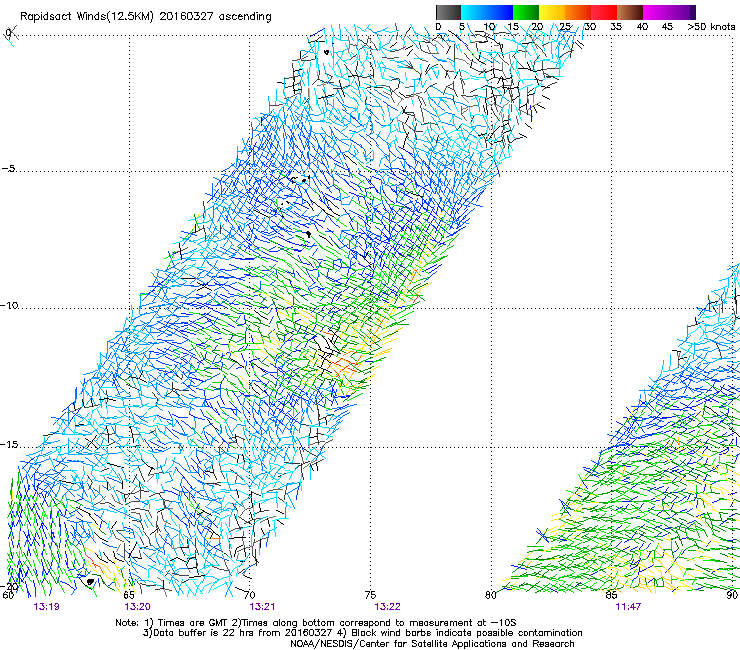Click the '80' longitude axis label
Screen dimensions: 740x650
pos(491,595)
